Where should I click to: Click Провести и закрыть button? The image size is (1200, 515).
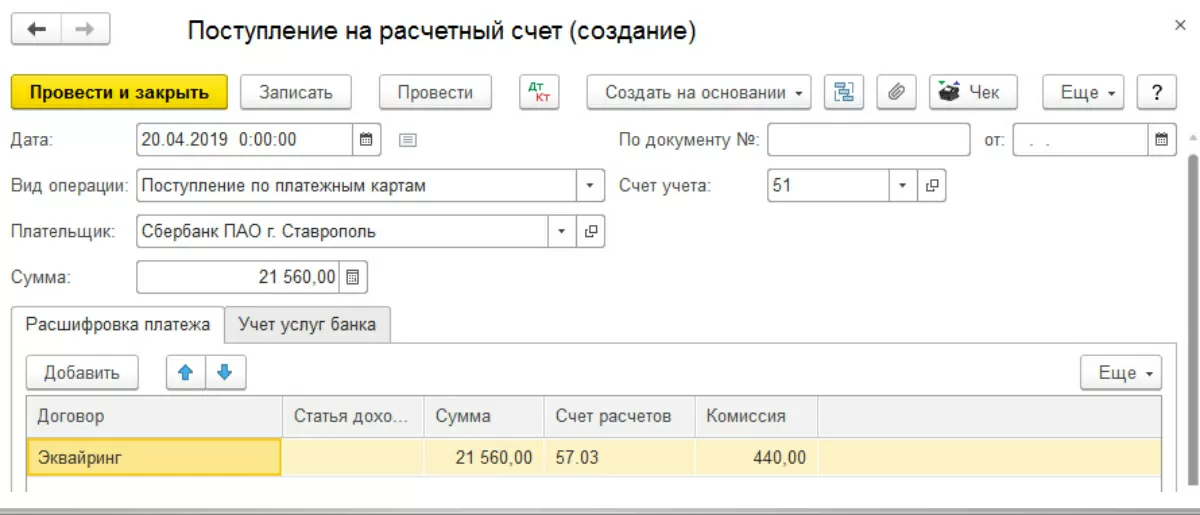coord(119,93)
